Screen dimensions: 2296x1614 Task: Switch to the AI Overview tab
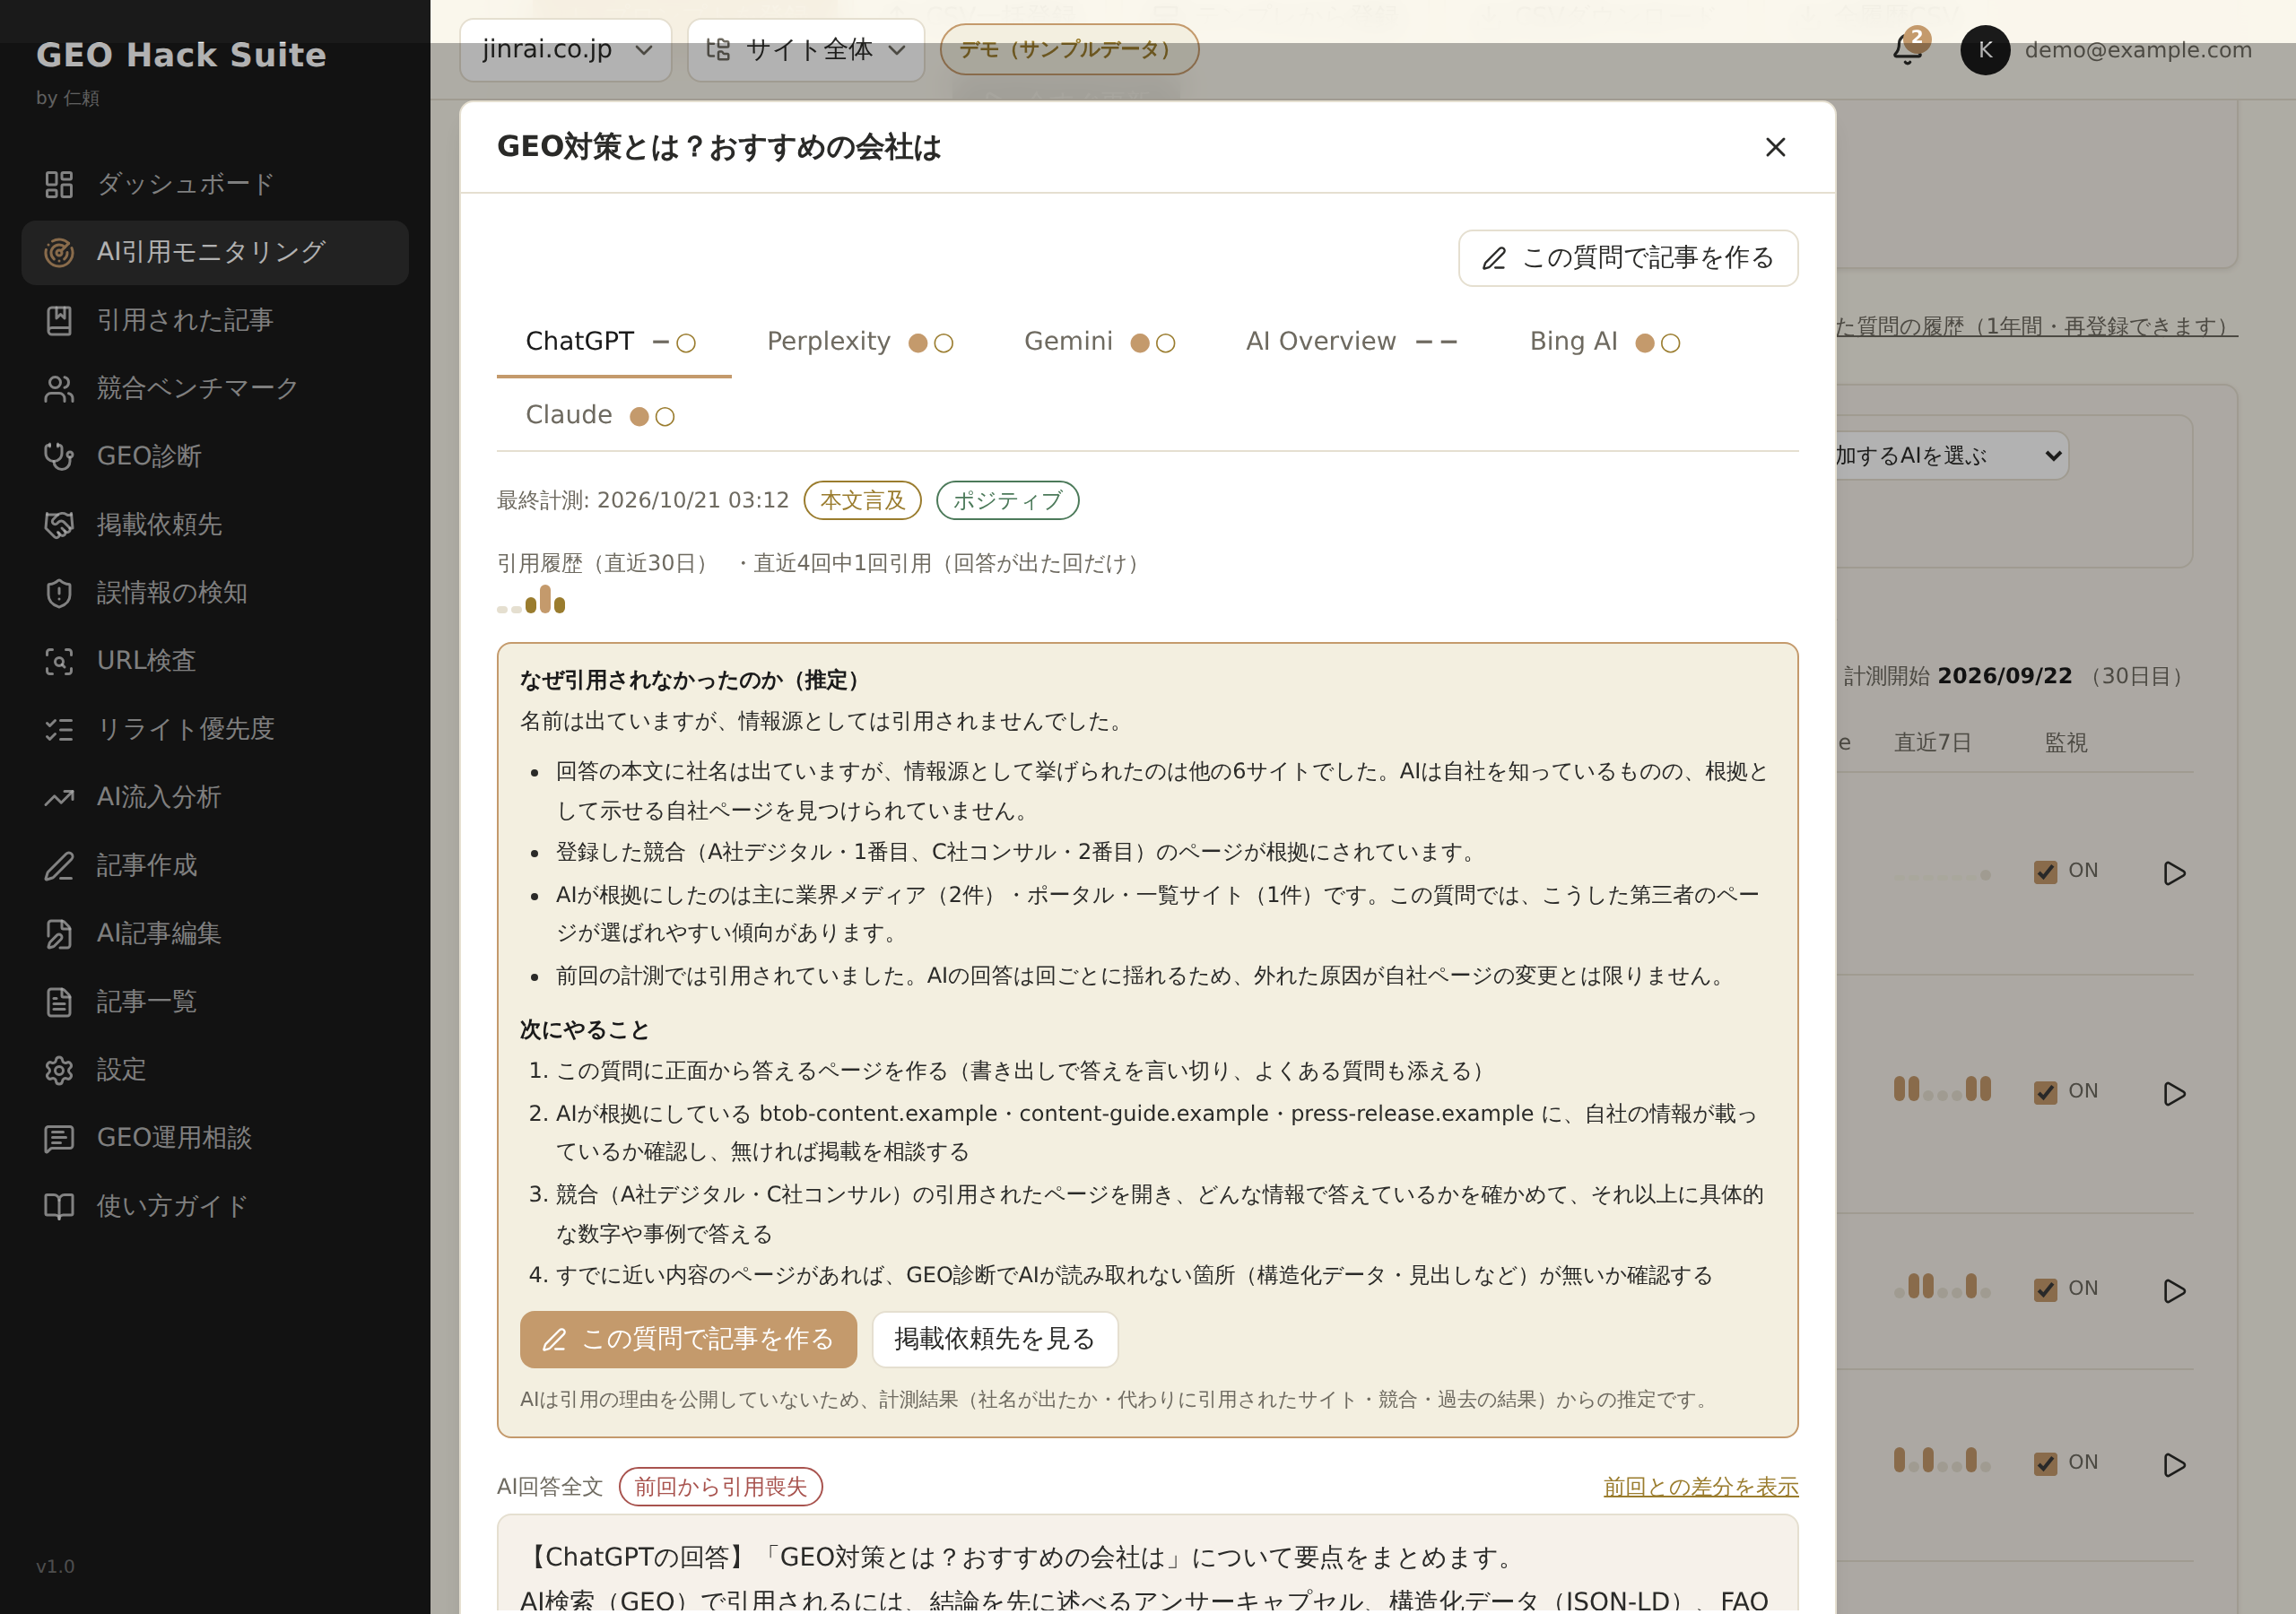pyautogui.click(x=1351, y=341)
